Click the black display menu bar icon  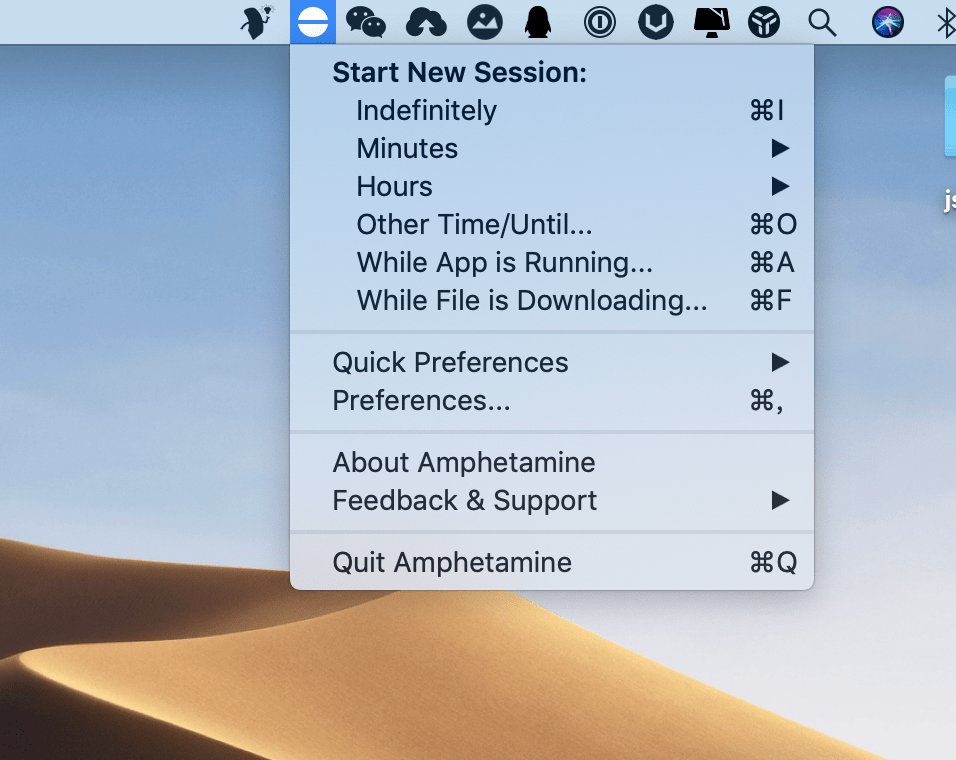(712, 23)
